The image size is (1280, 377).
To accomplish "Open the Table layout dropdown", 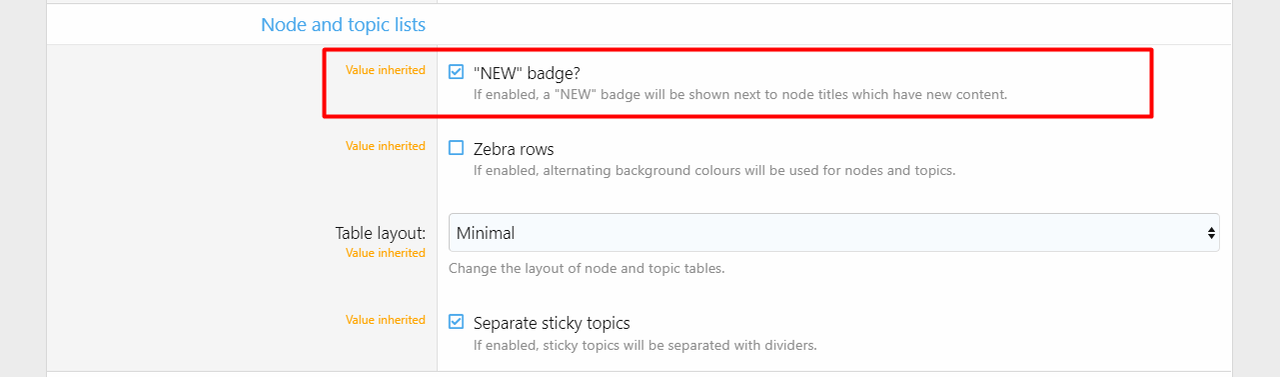I will pyautogui.click(x=834, y=233).
